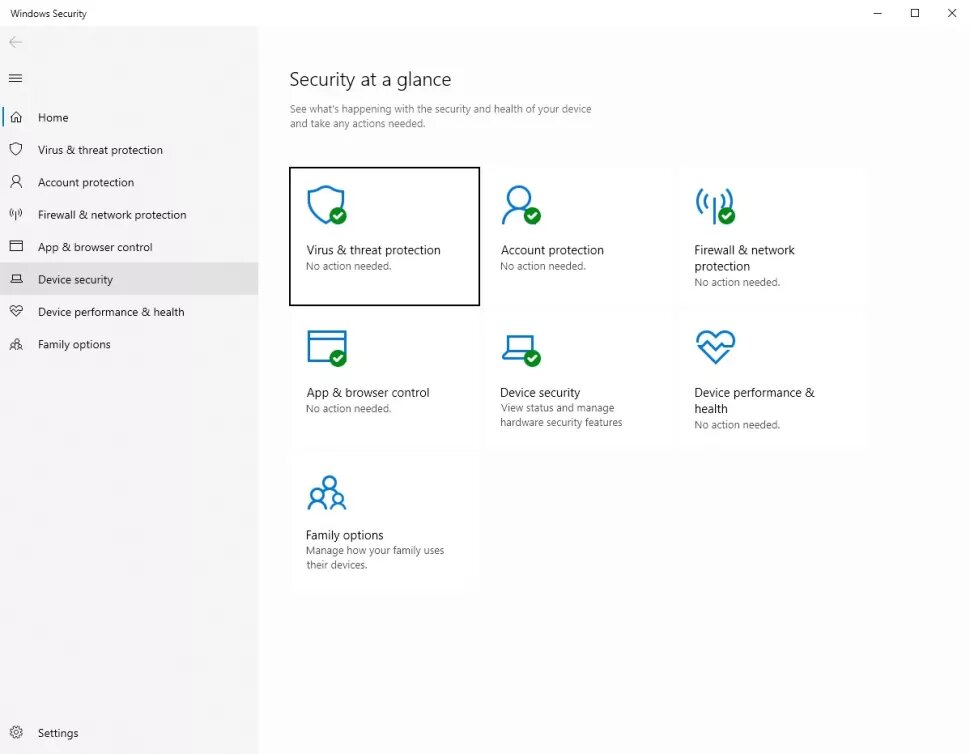Screen dimensions: 970x754
Task: Open Device performance & health tile title
Action: point(754,400)
